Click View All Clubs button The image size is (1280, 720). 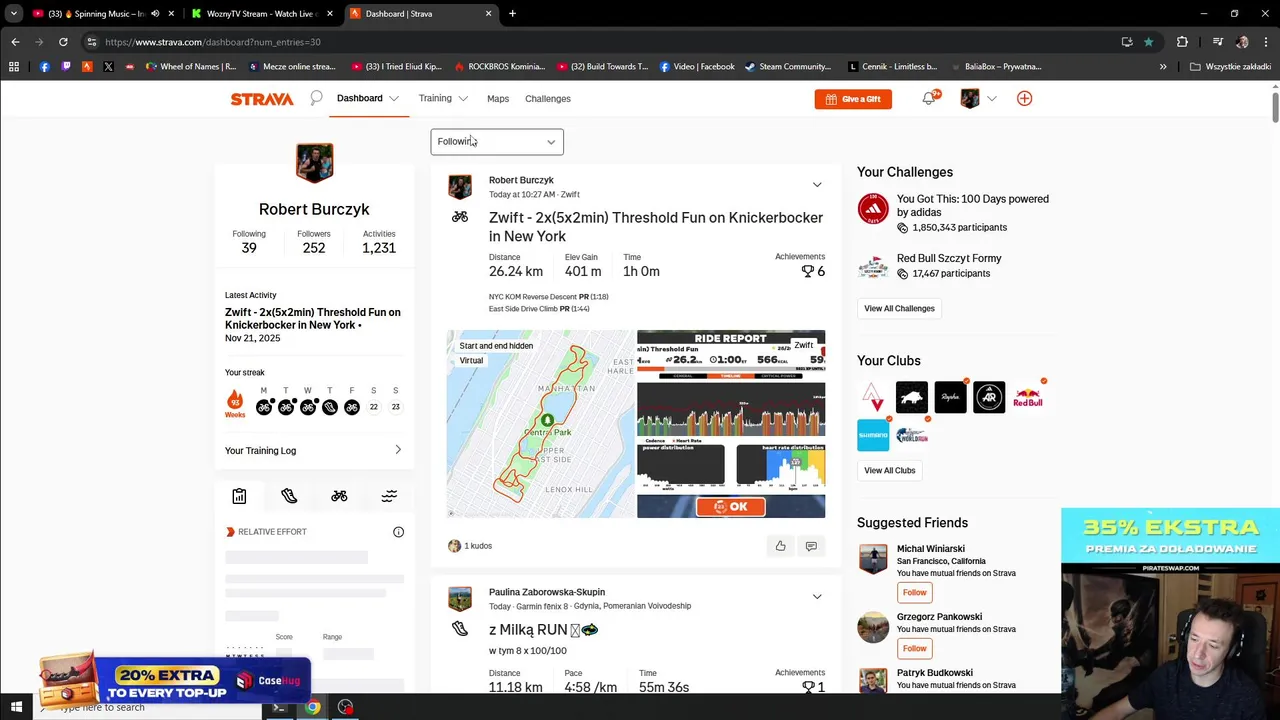889,470
